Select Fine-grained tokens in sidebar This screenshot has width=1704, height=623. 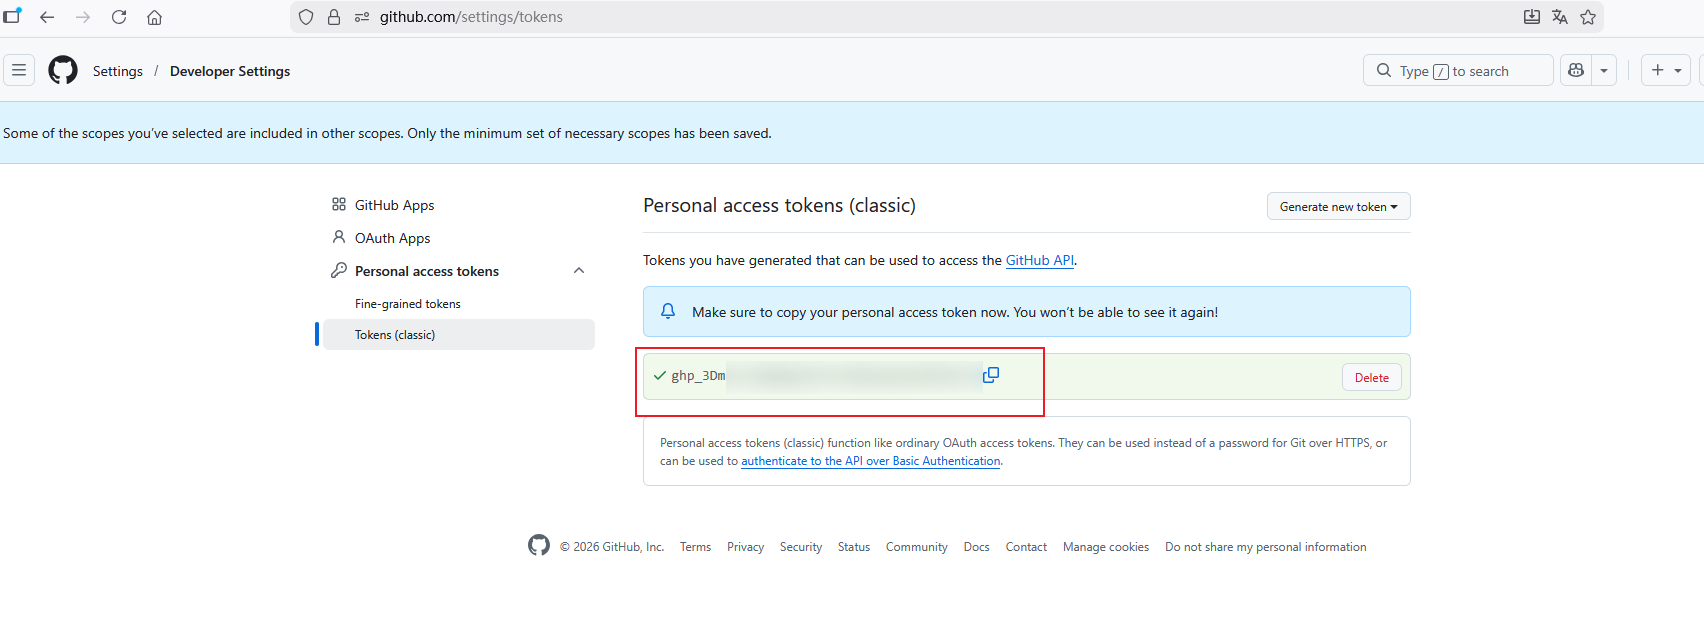click(407, 304)
